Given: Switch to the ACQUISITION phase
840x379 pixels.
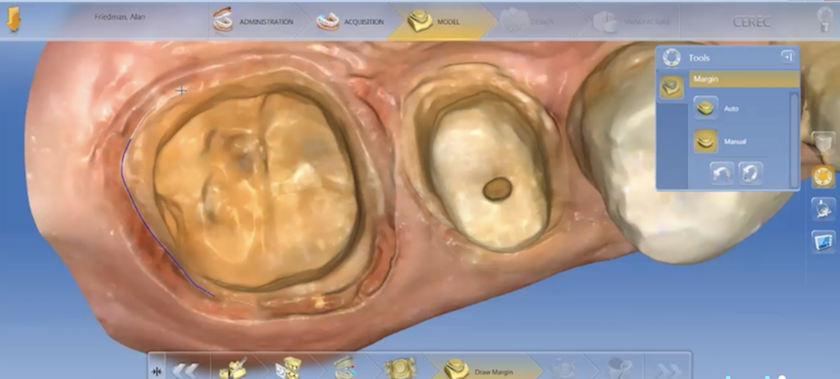Looking at the screenshot, I should pyautogui.click(x=350, y=21).
